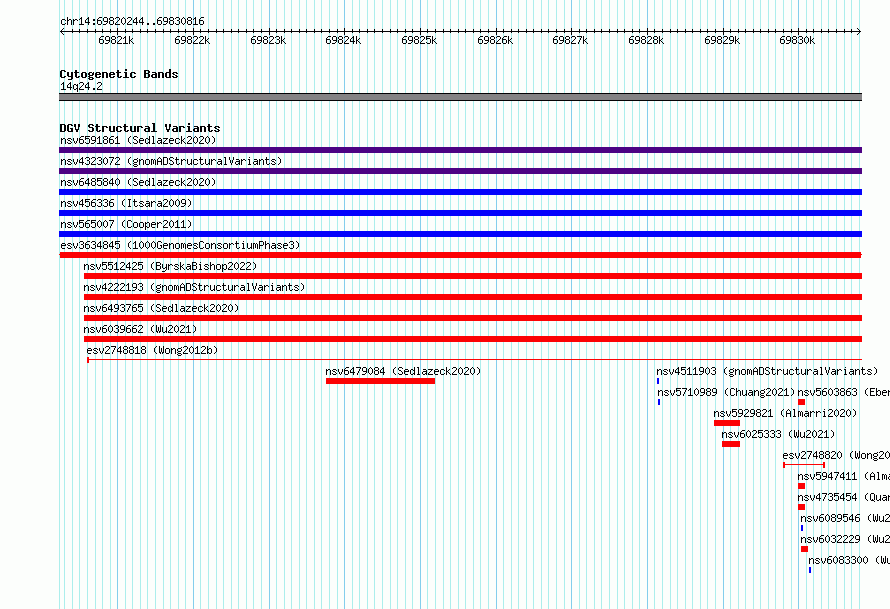Click the small blue mark under nsv6089546

point(802,528)
